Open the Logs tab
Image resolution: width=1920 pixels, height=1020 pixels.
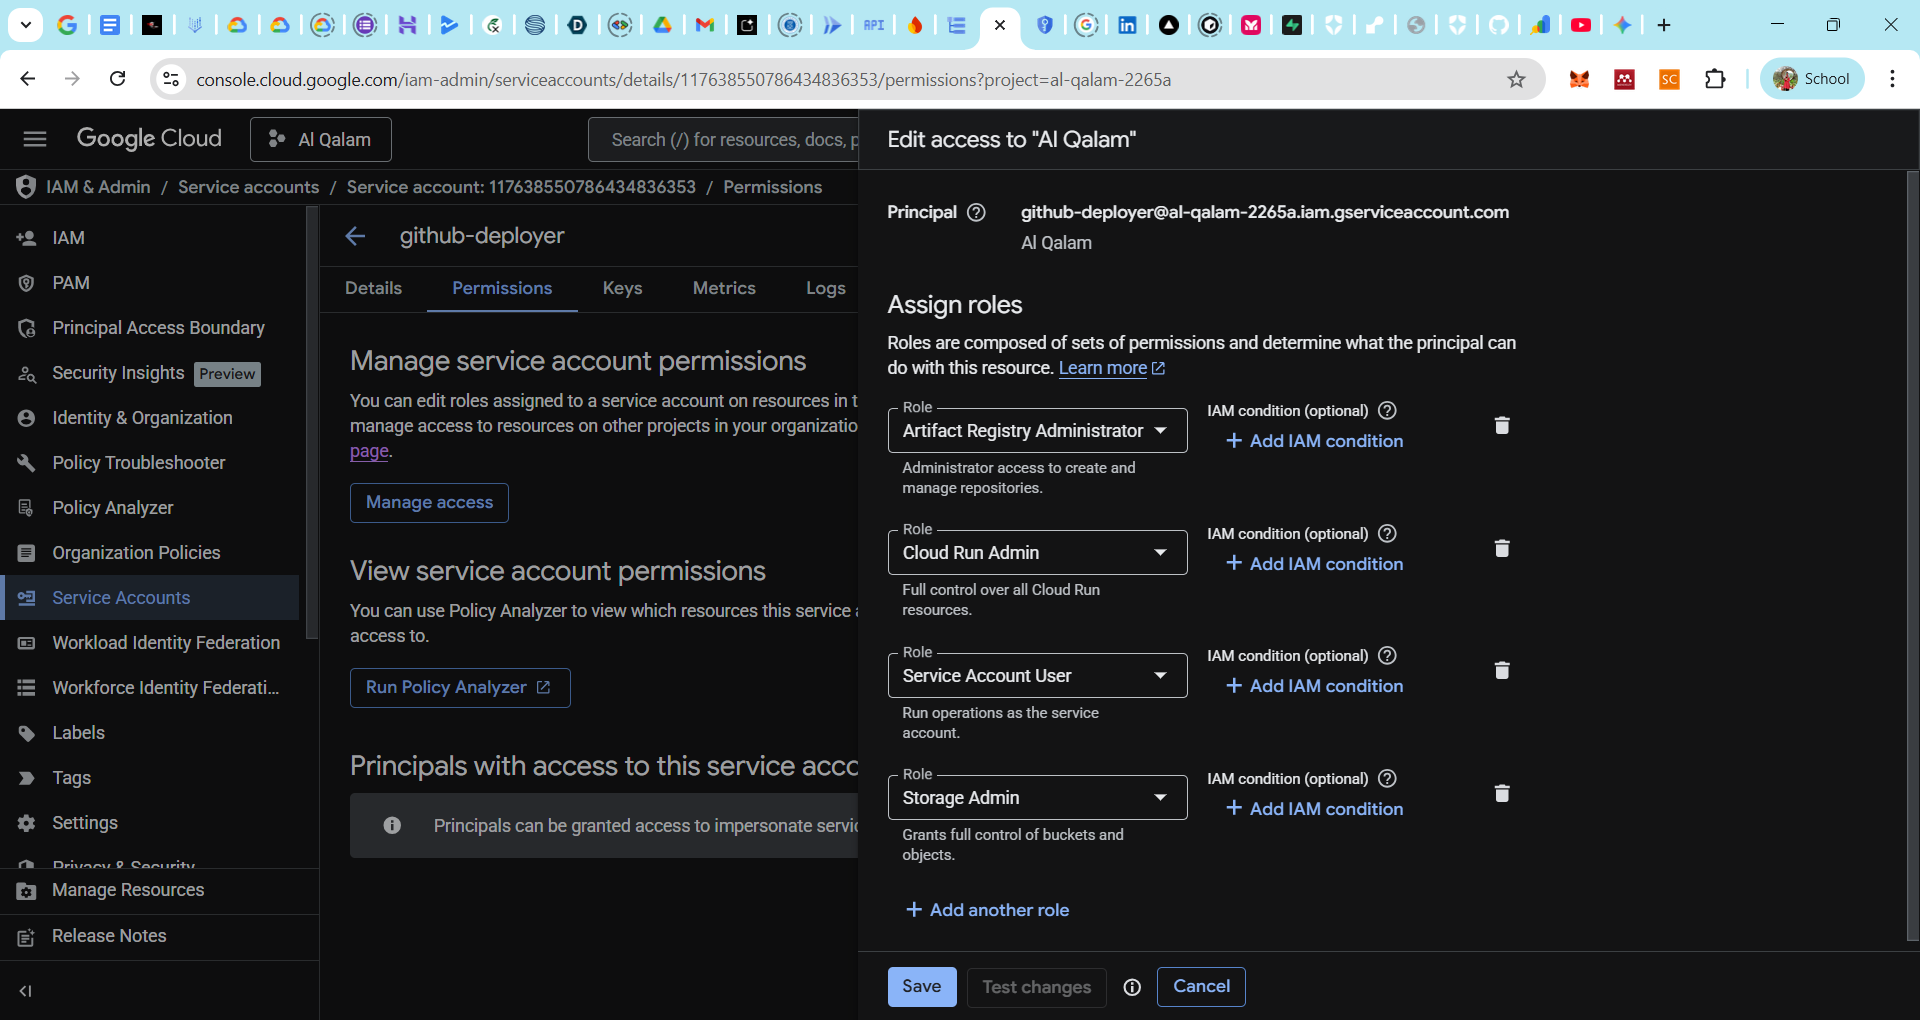826,288
